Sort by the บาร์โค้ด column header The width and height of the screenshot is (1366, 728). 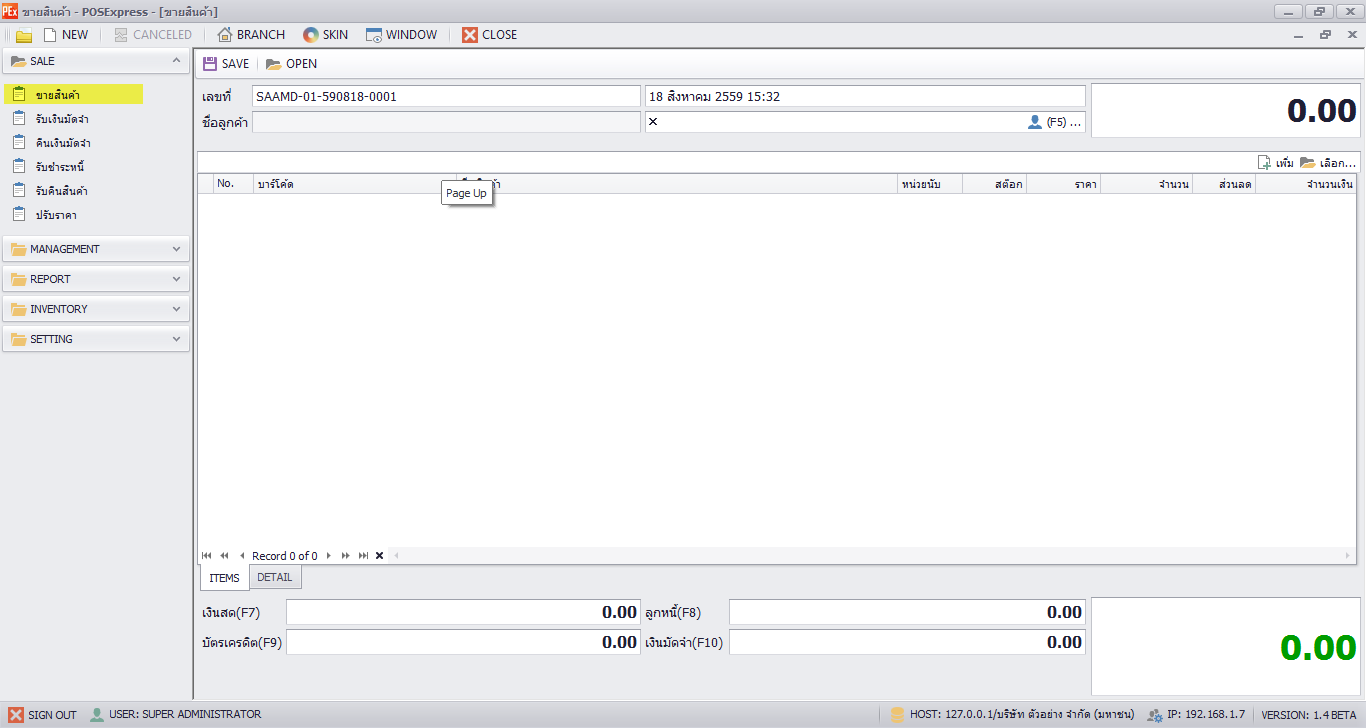355,184
